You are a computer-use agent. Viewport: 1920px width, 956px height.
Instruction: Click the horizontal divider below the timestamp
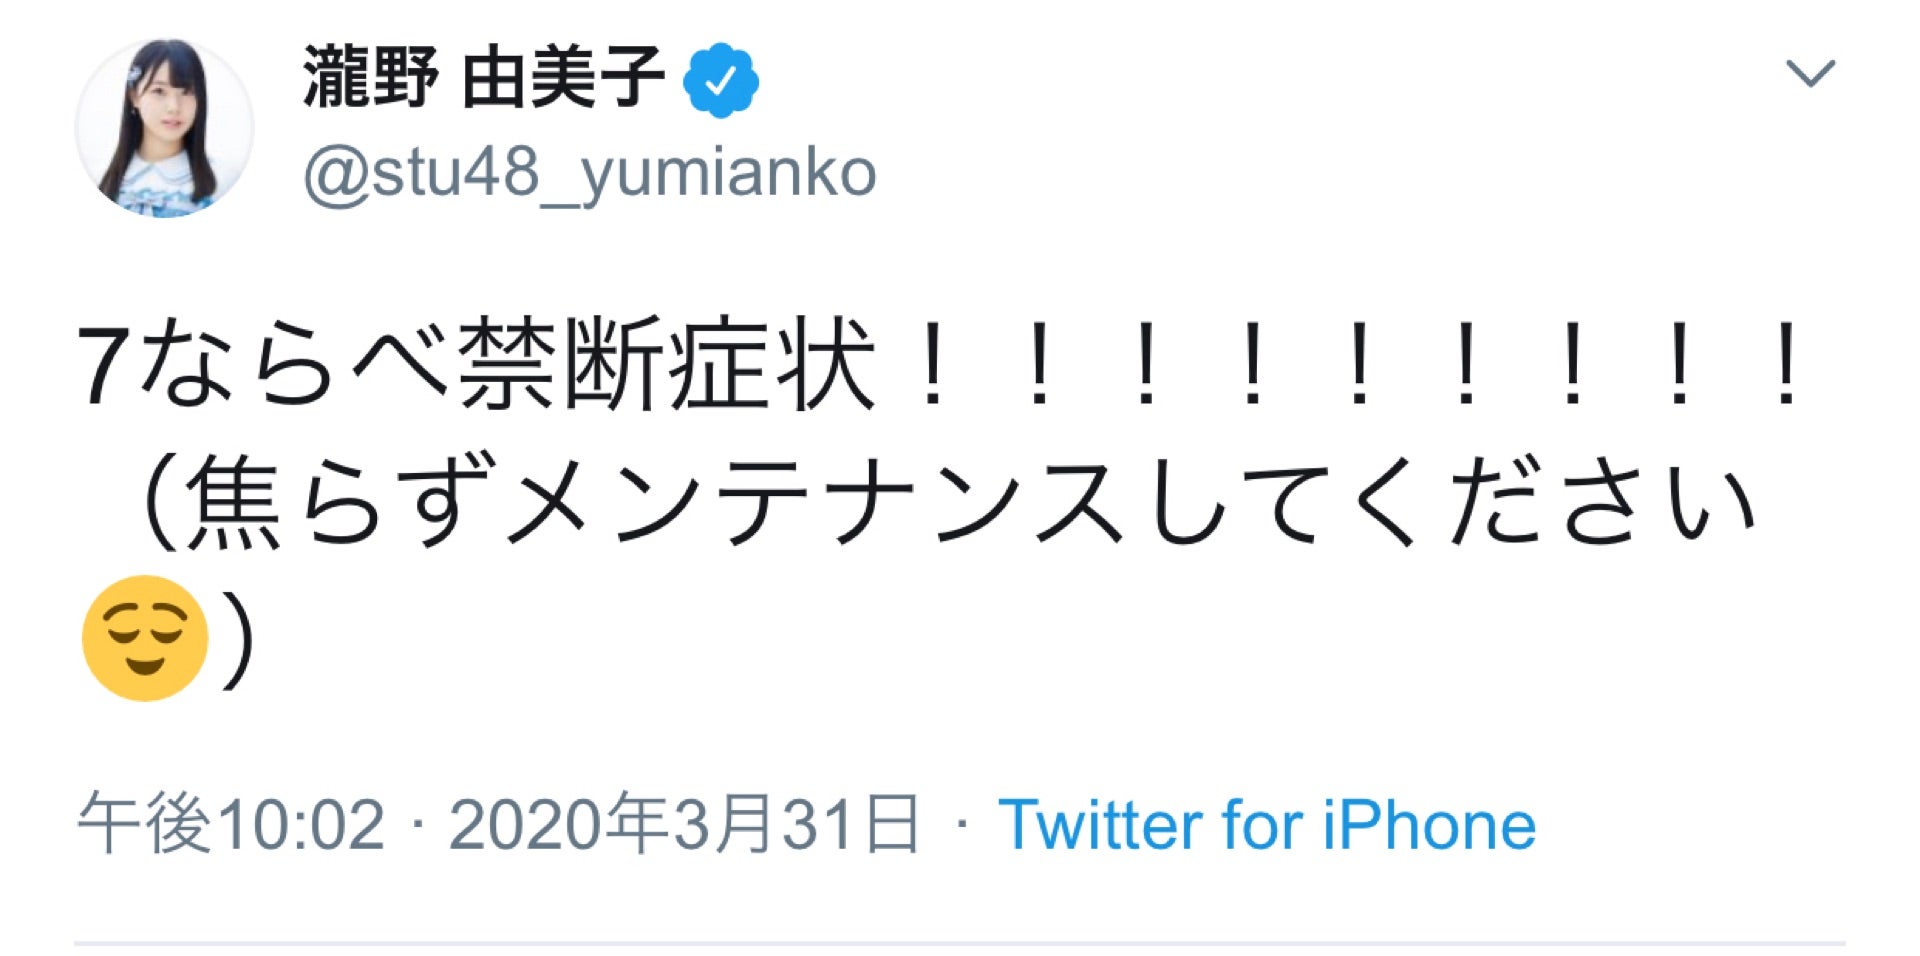tap(960, 942)
